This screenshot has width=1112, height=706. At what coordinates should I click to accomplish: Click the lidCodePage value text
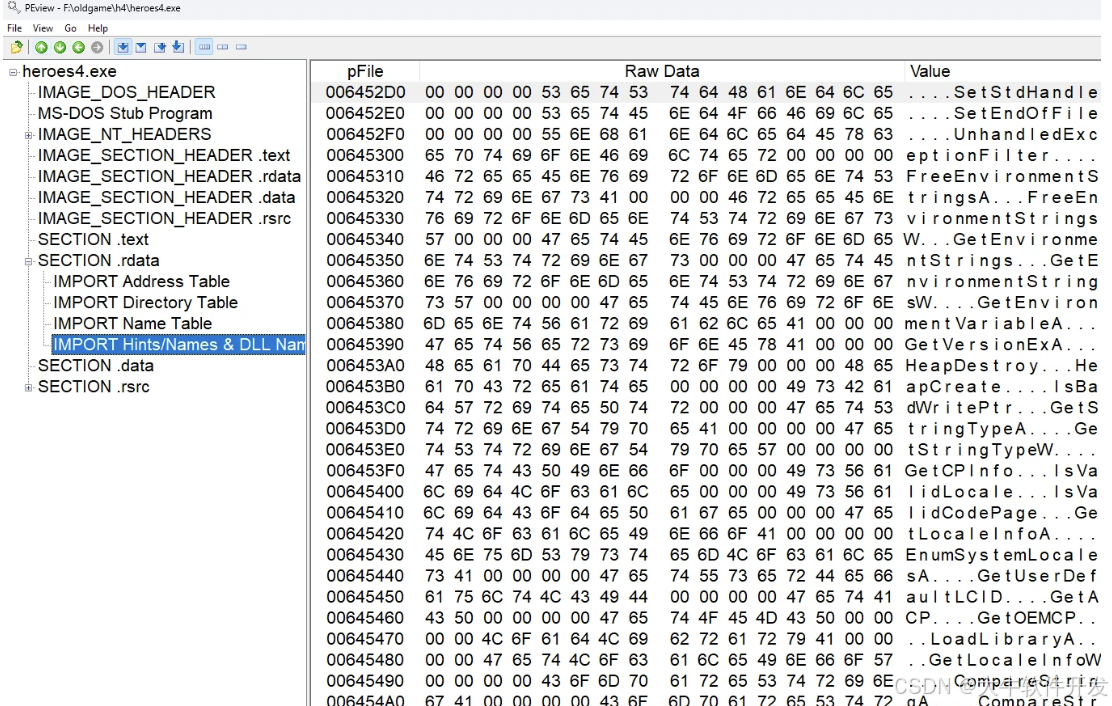coord(972,513)
